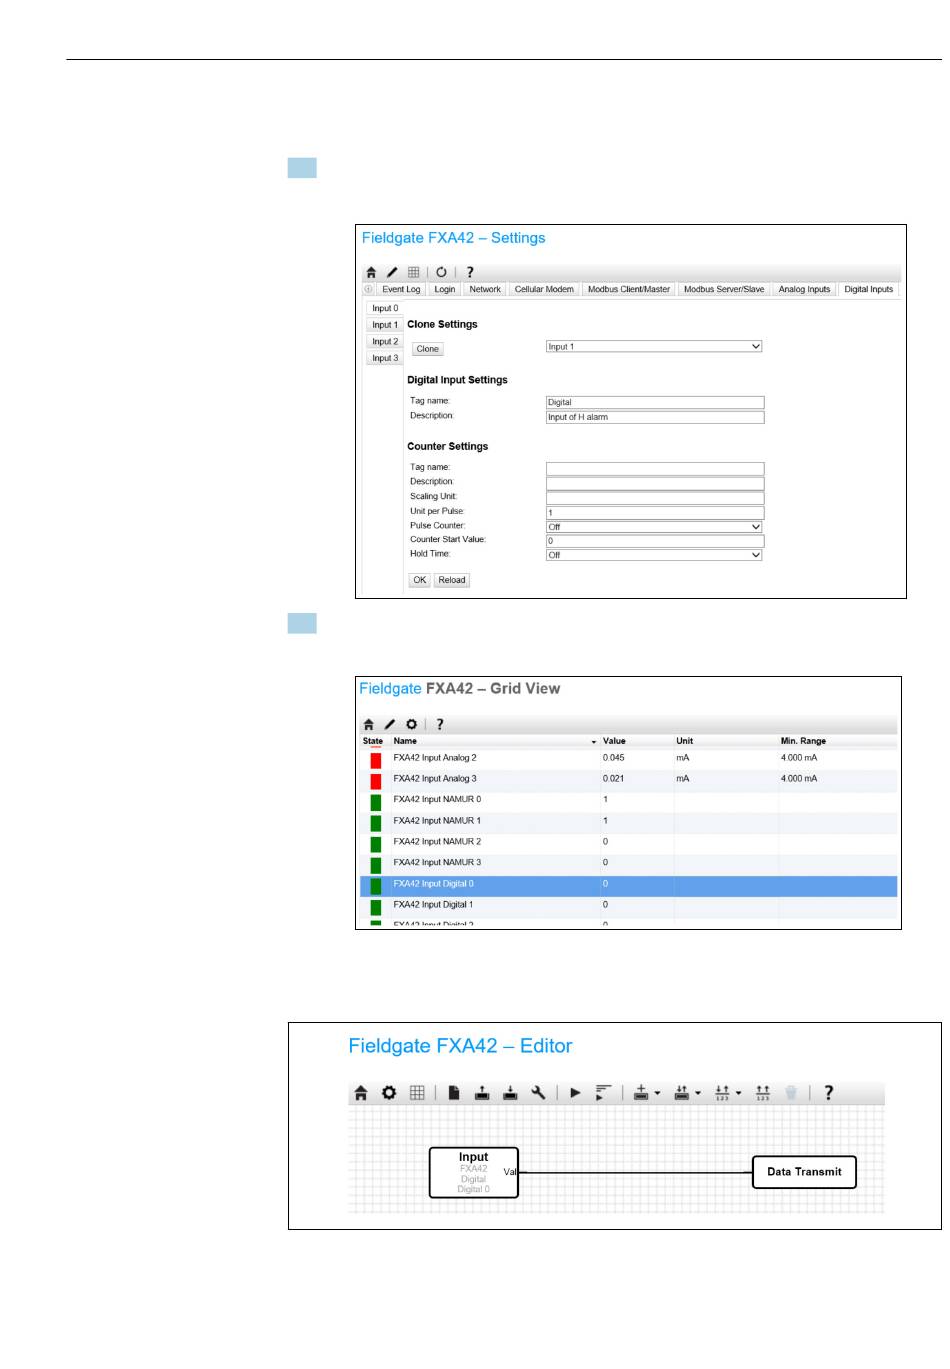Image resolution: width=950 pixels, height=1369 pixels.
Task: Expand the add output unit dropdown arrow
Action: tap(698, 1094)
